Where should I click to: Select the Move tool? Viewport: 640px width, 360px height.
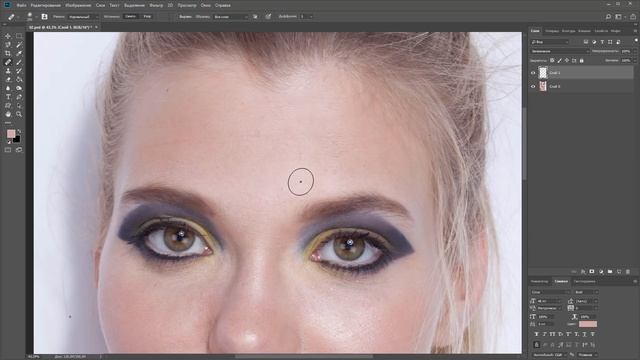click(x=8, y=36)
